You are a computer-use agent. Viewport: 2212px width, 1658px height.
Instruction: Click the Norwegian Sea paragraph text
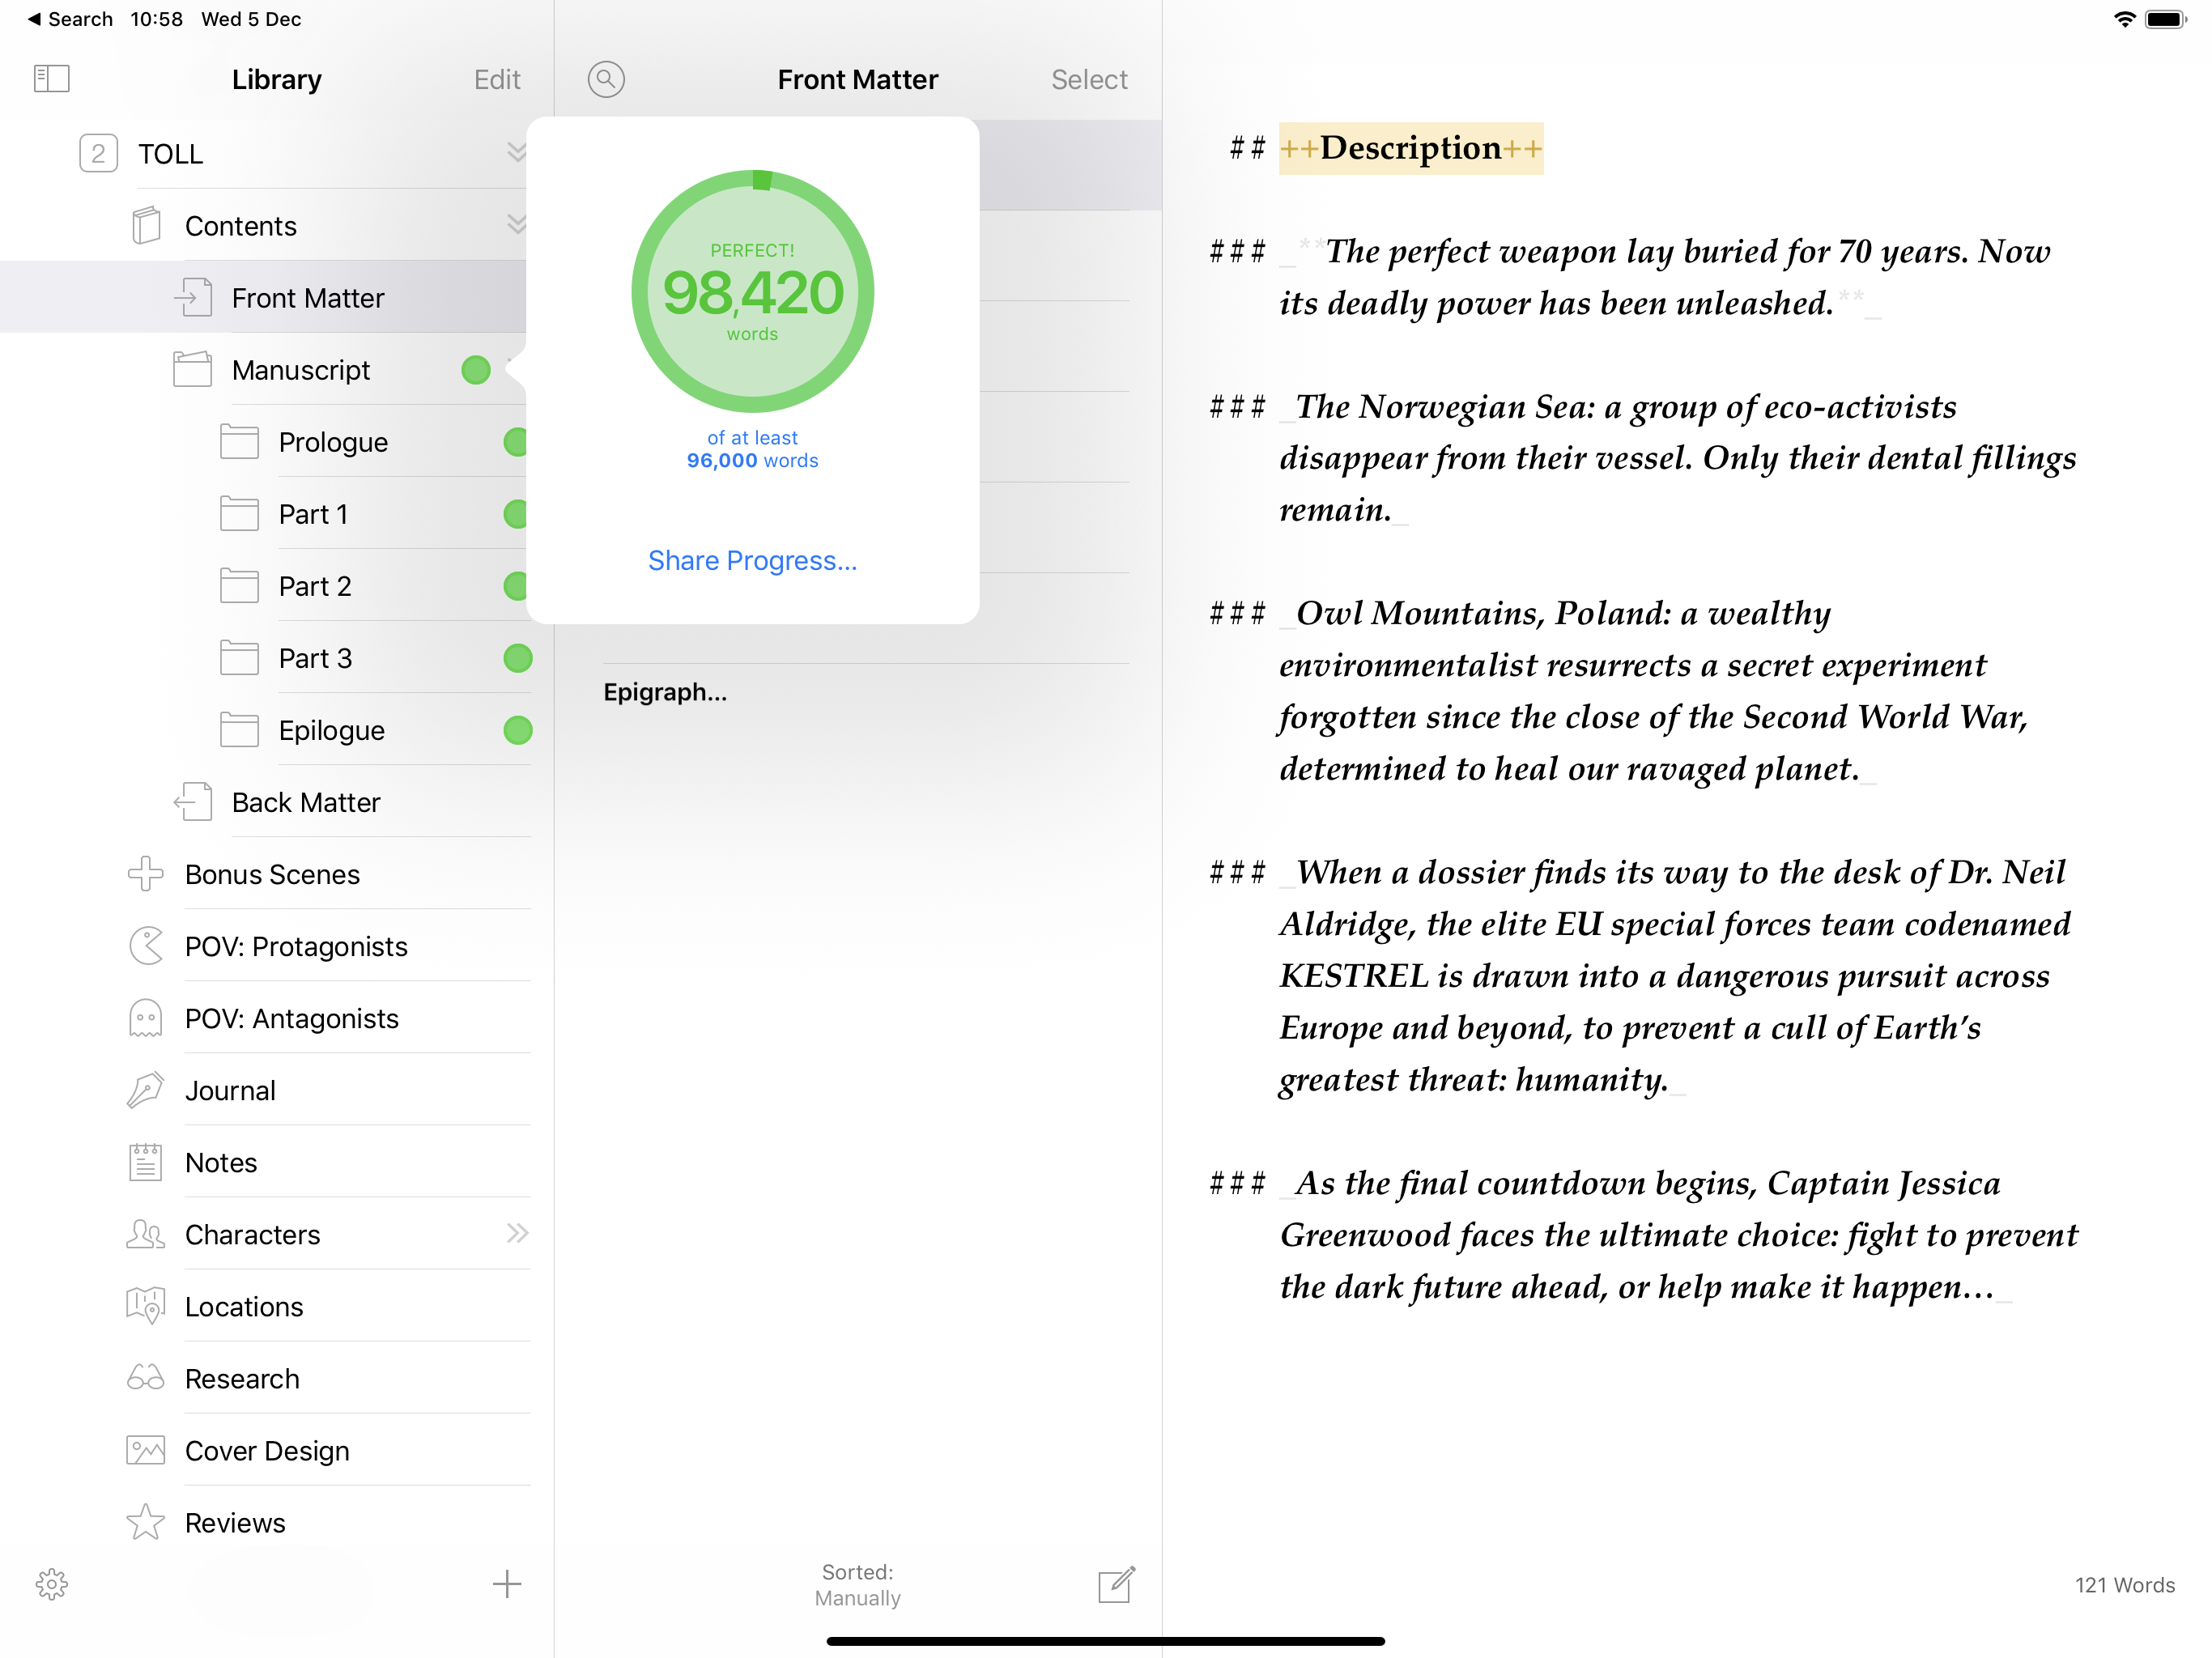1677,458
